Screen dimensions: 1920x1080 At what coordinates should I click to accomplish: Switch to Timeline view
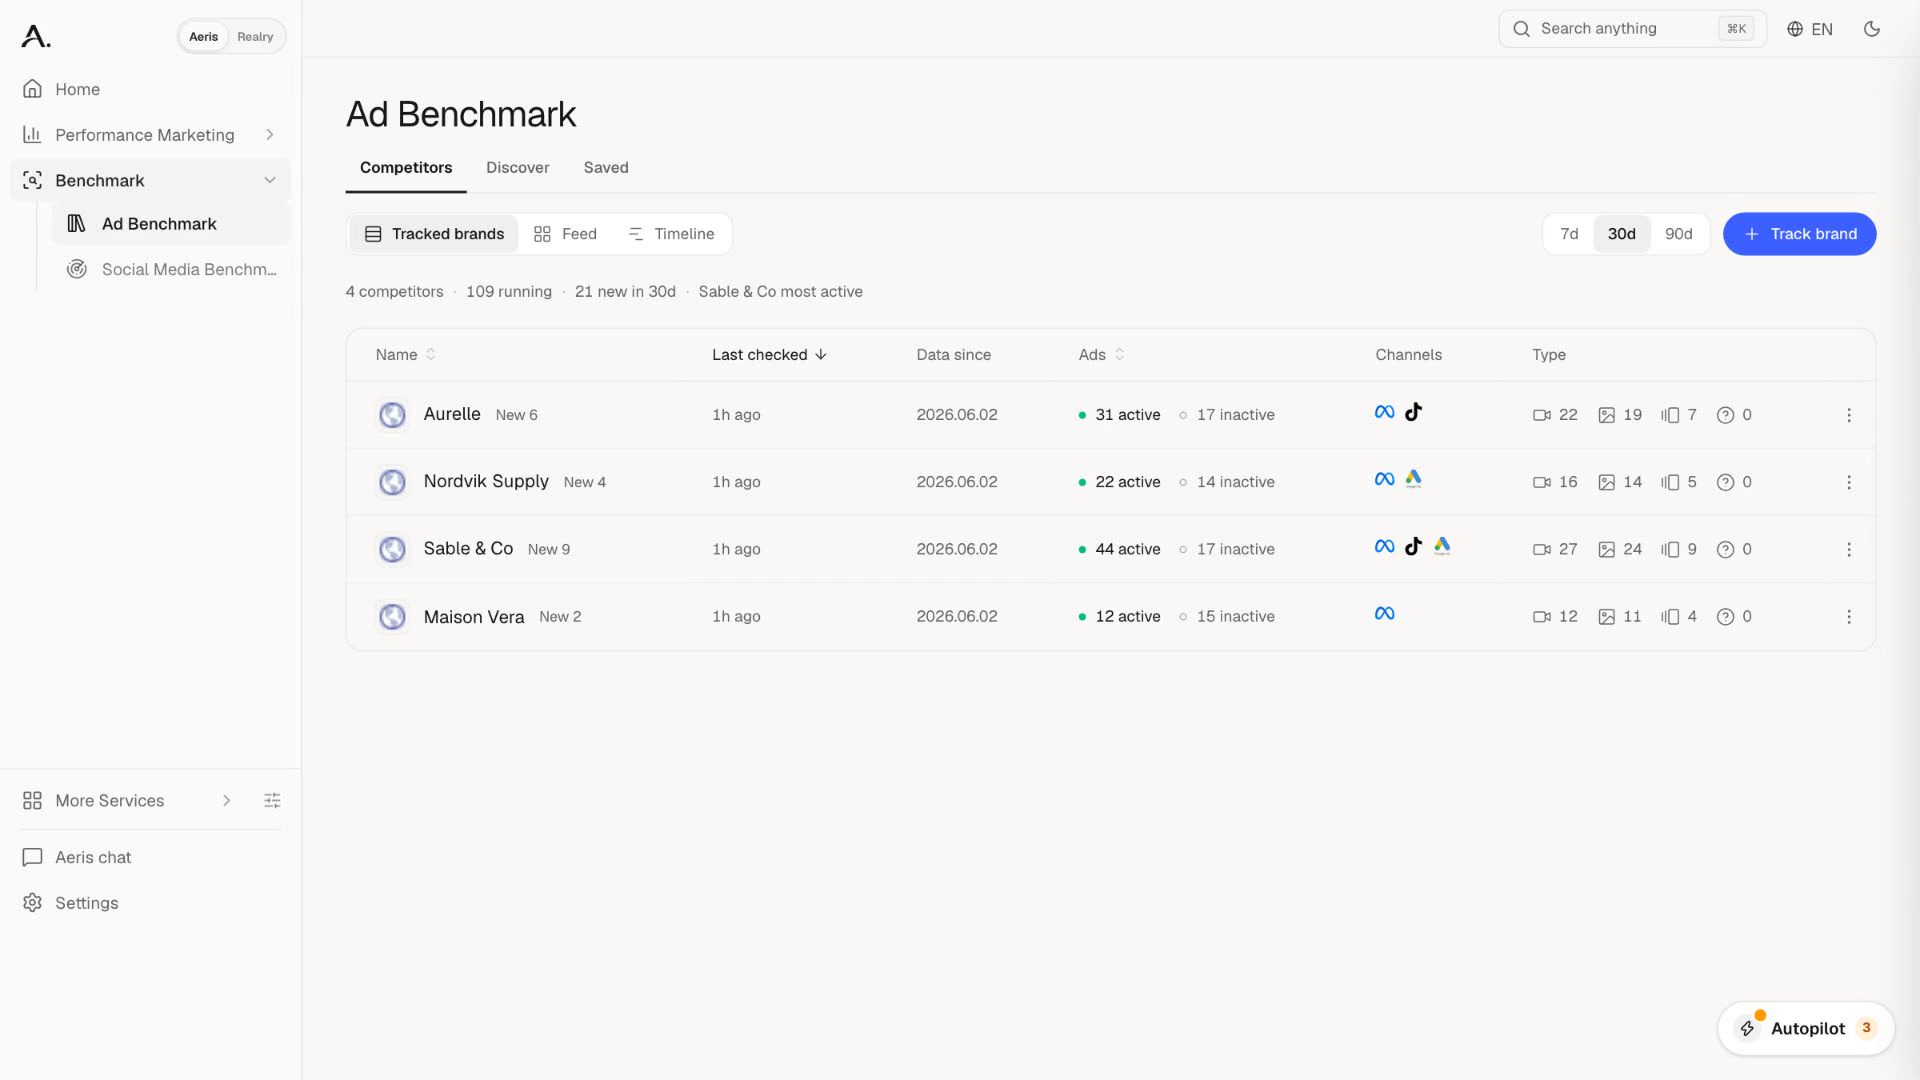(x=671, y=234)
